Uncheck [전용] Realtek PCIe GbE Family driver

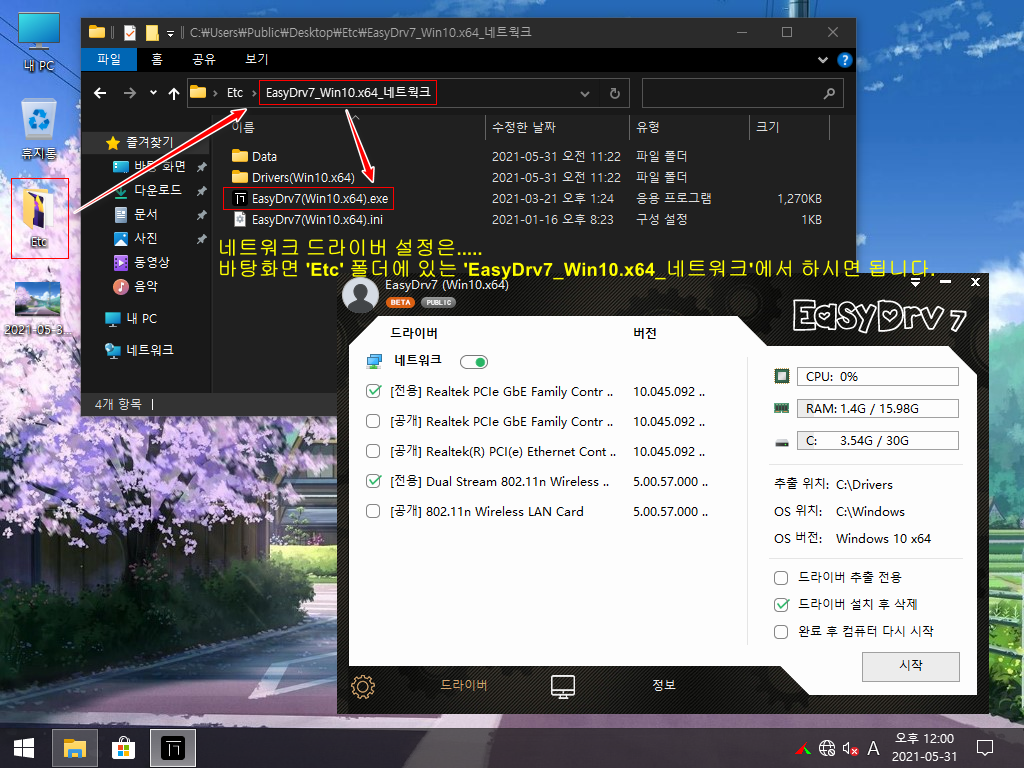374,391
